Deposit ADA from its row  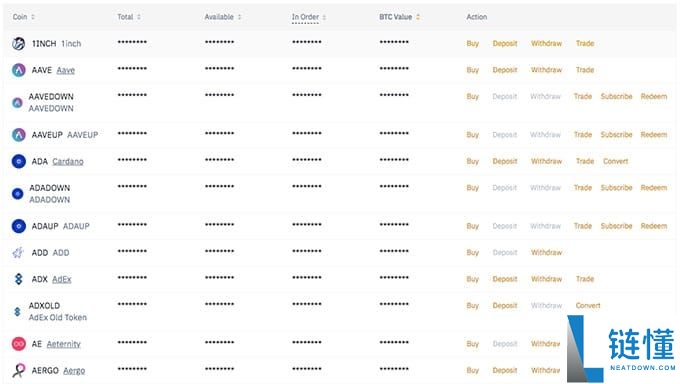coord(505,161)
